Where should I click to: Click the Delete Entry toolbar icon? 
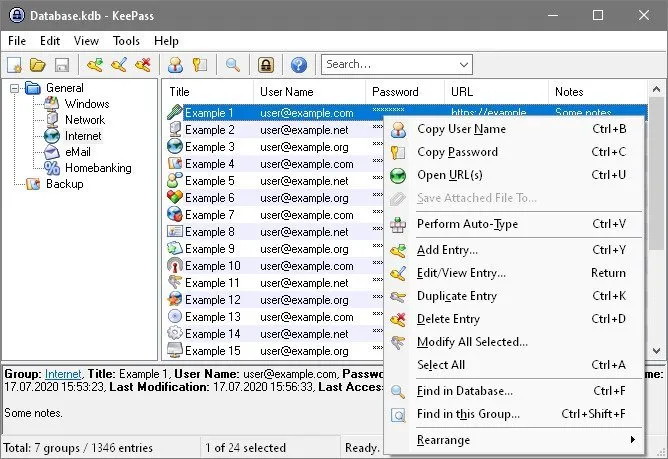pos(143,65)
